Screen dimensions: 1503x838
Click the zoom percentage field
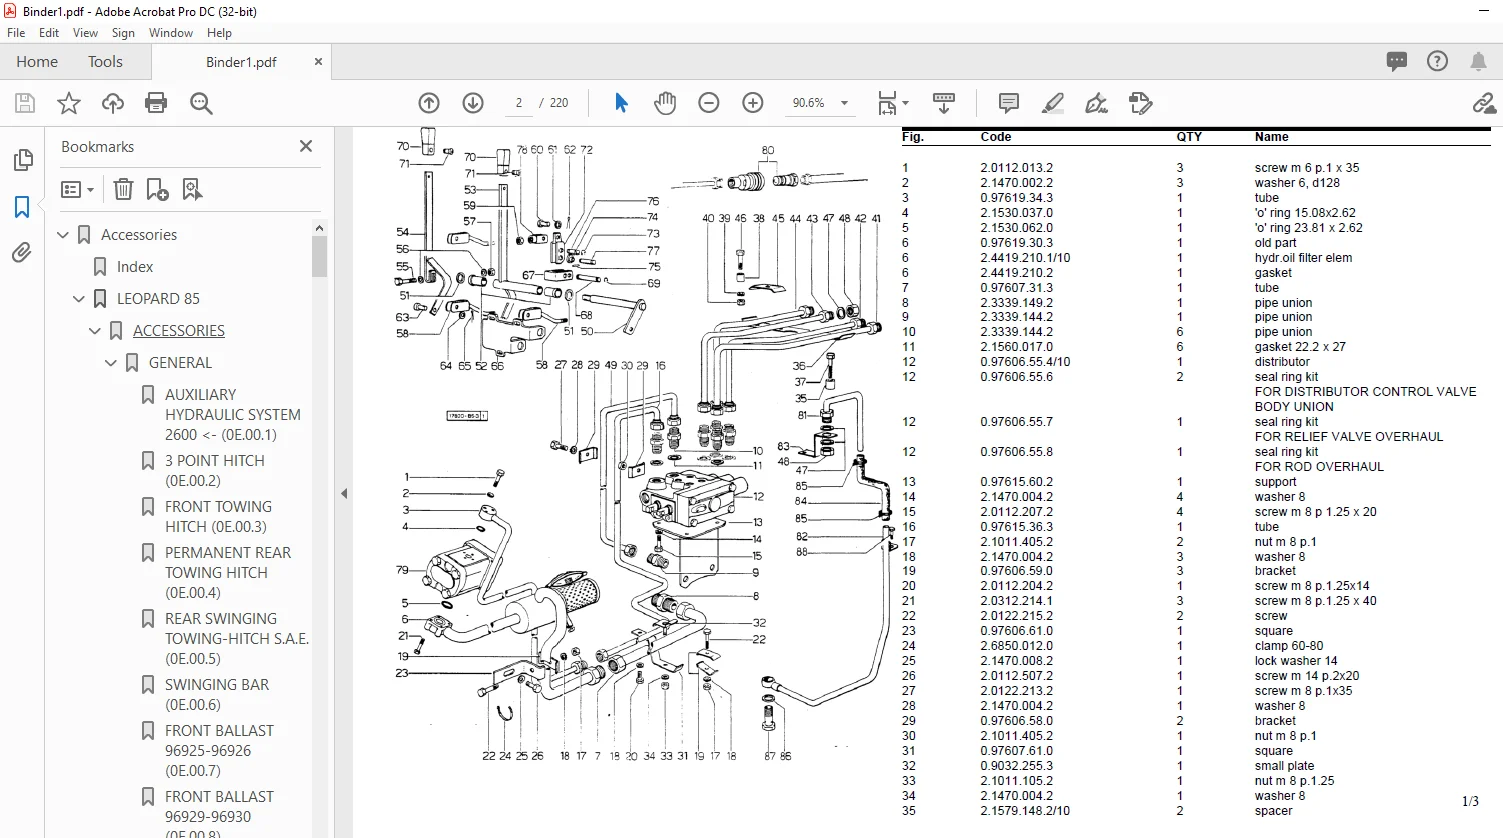808,103
